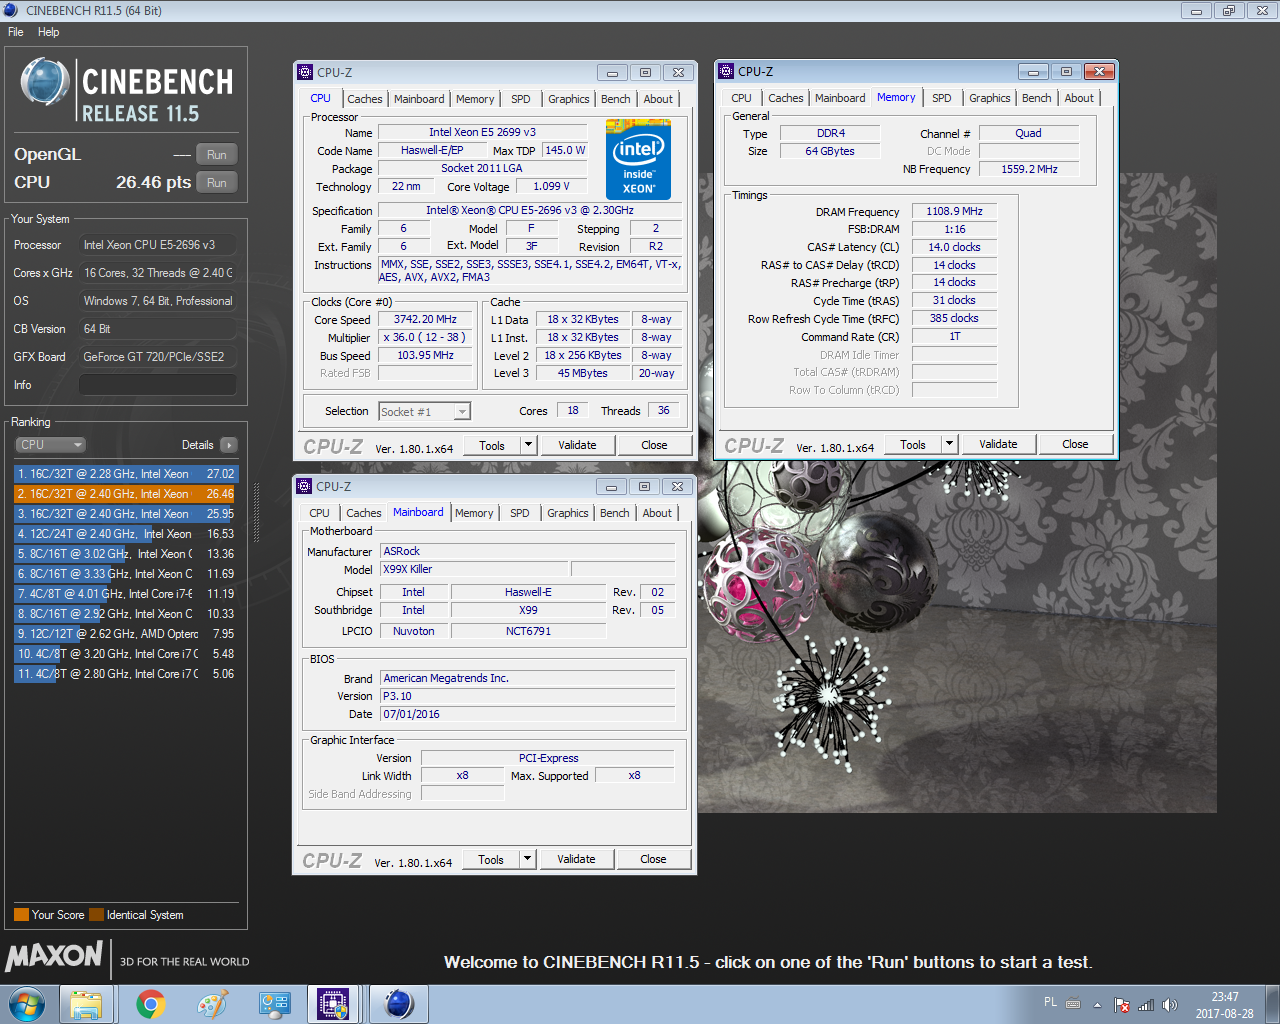Open the Ranking CPU dropdown
The height and width of the screenshot is (1024, 1280).
pos(50,445)
